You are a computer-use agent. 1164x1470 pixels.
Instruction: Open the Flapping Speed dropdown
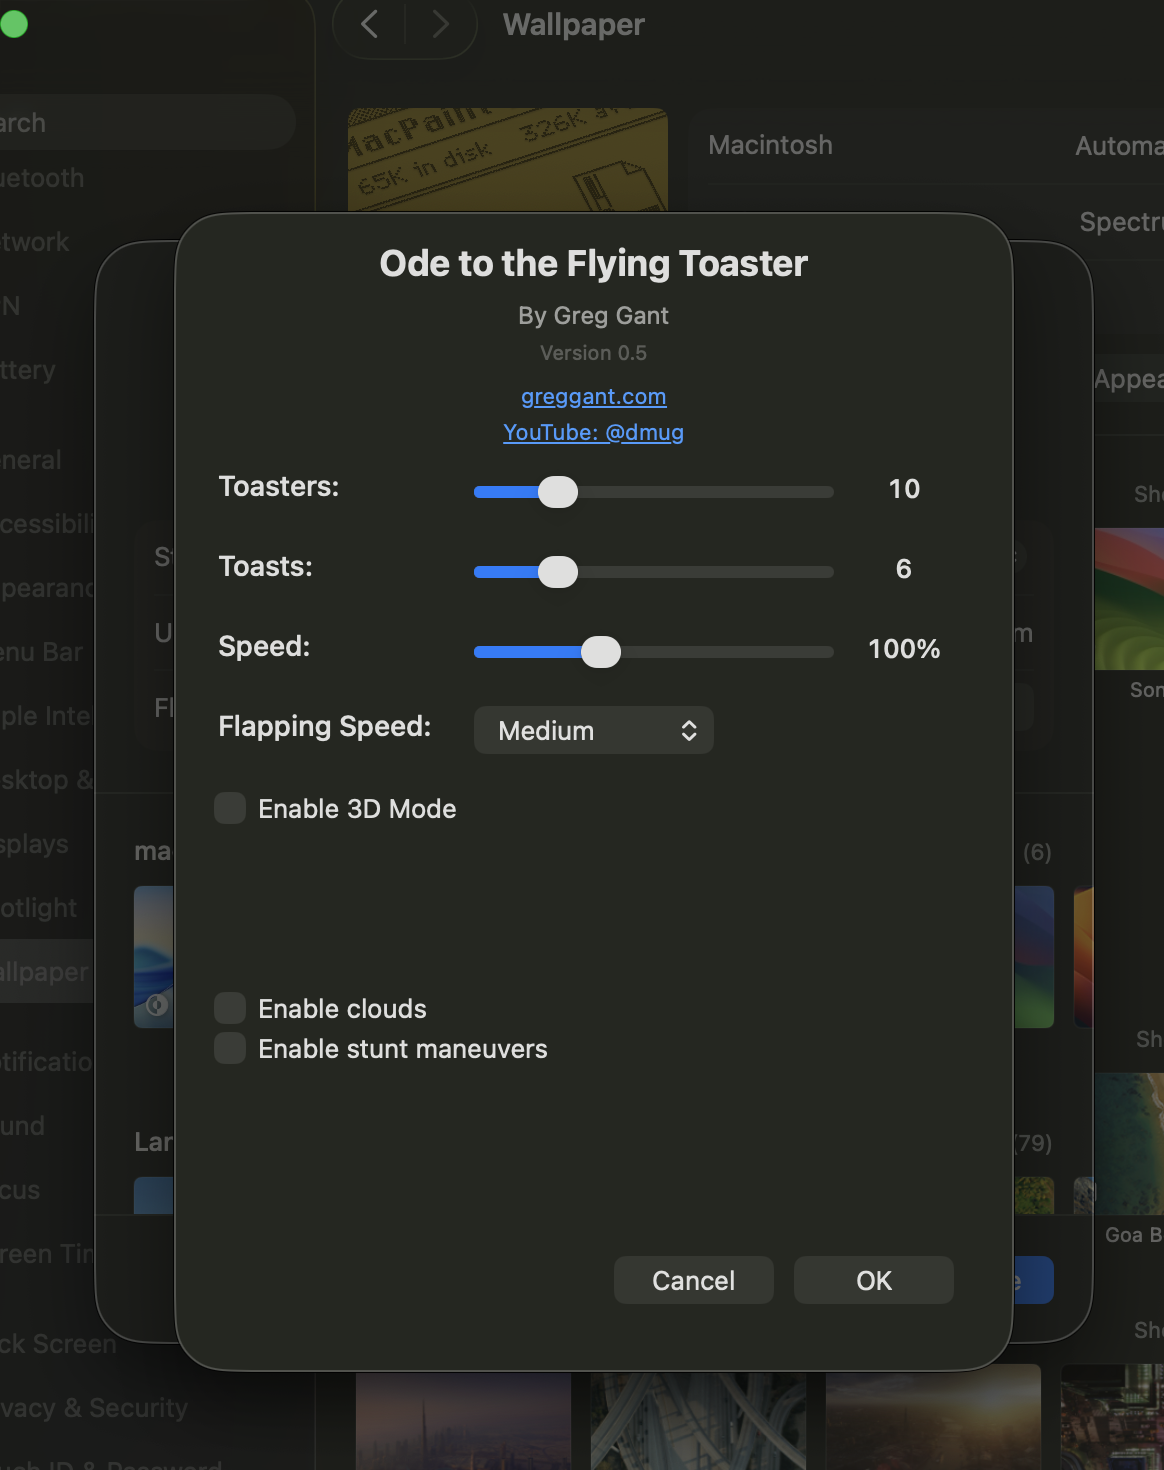[592, 731]
